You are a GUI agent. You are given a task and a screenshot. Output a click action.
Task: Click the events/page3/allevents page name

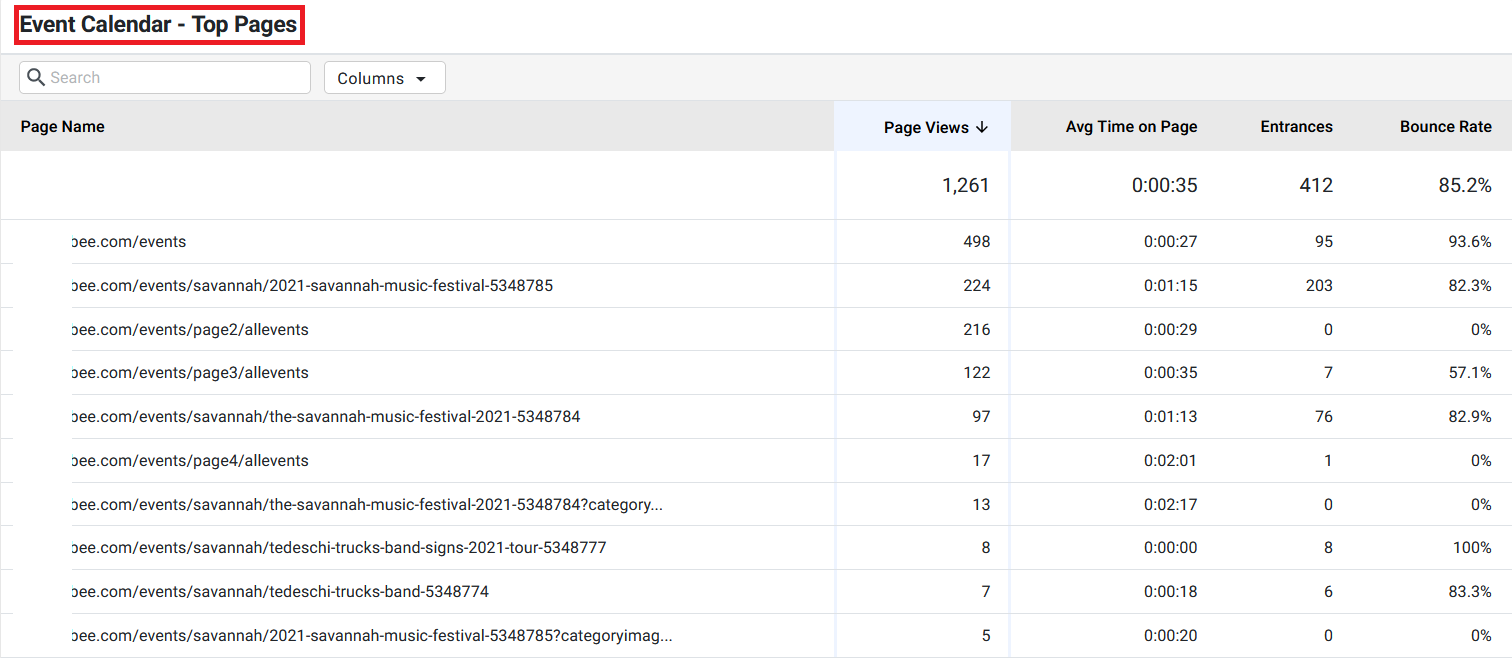pos(190,373)
